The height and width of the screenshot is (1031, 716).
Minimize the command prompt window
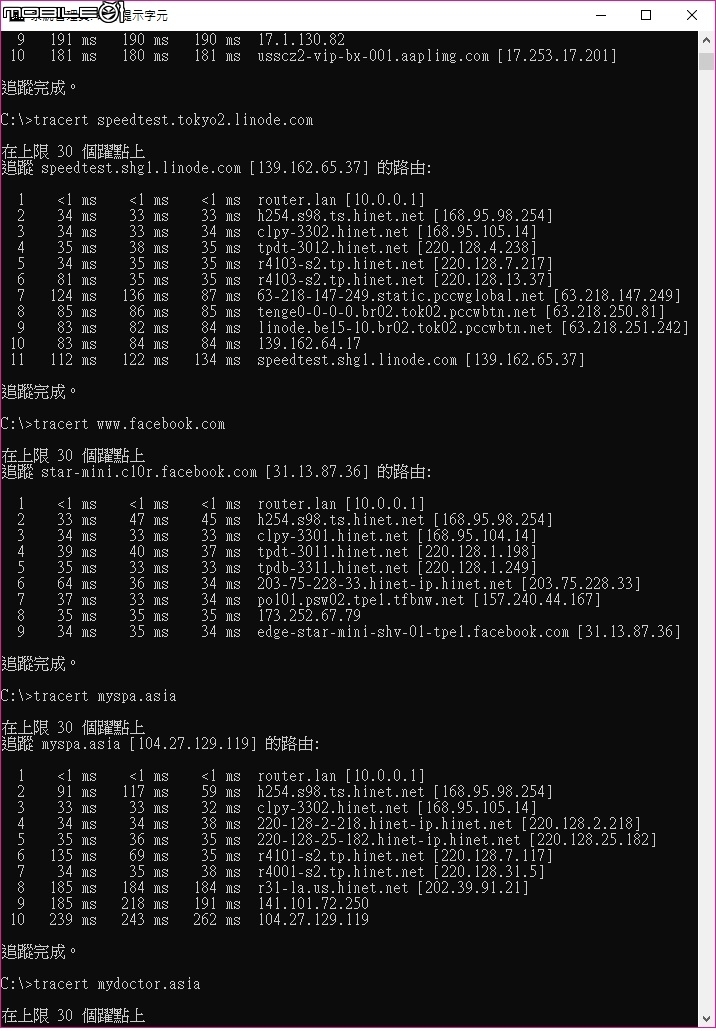click(600, 15)
